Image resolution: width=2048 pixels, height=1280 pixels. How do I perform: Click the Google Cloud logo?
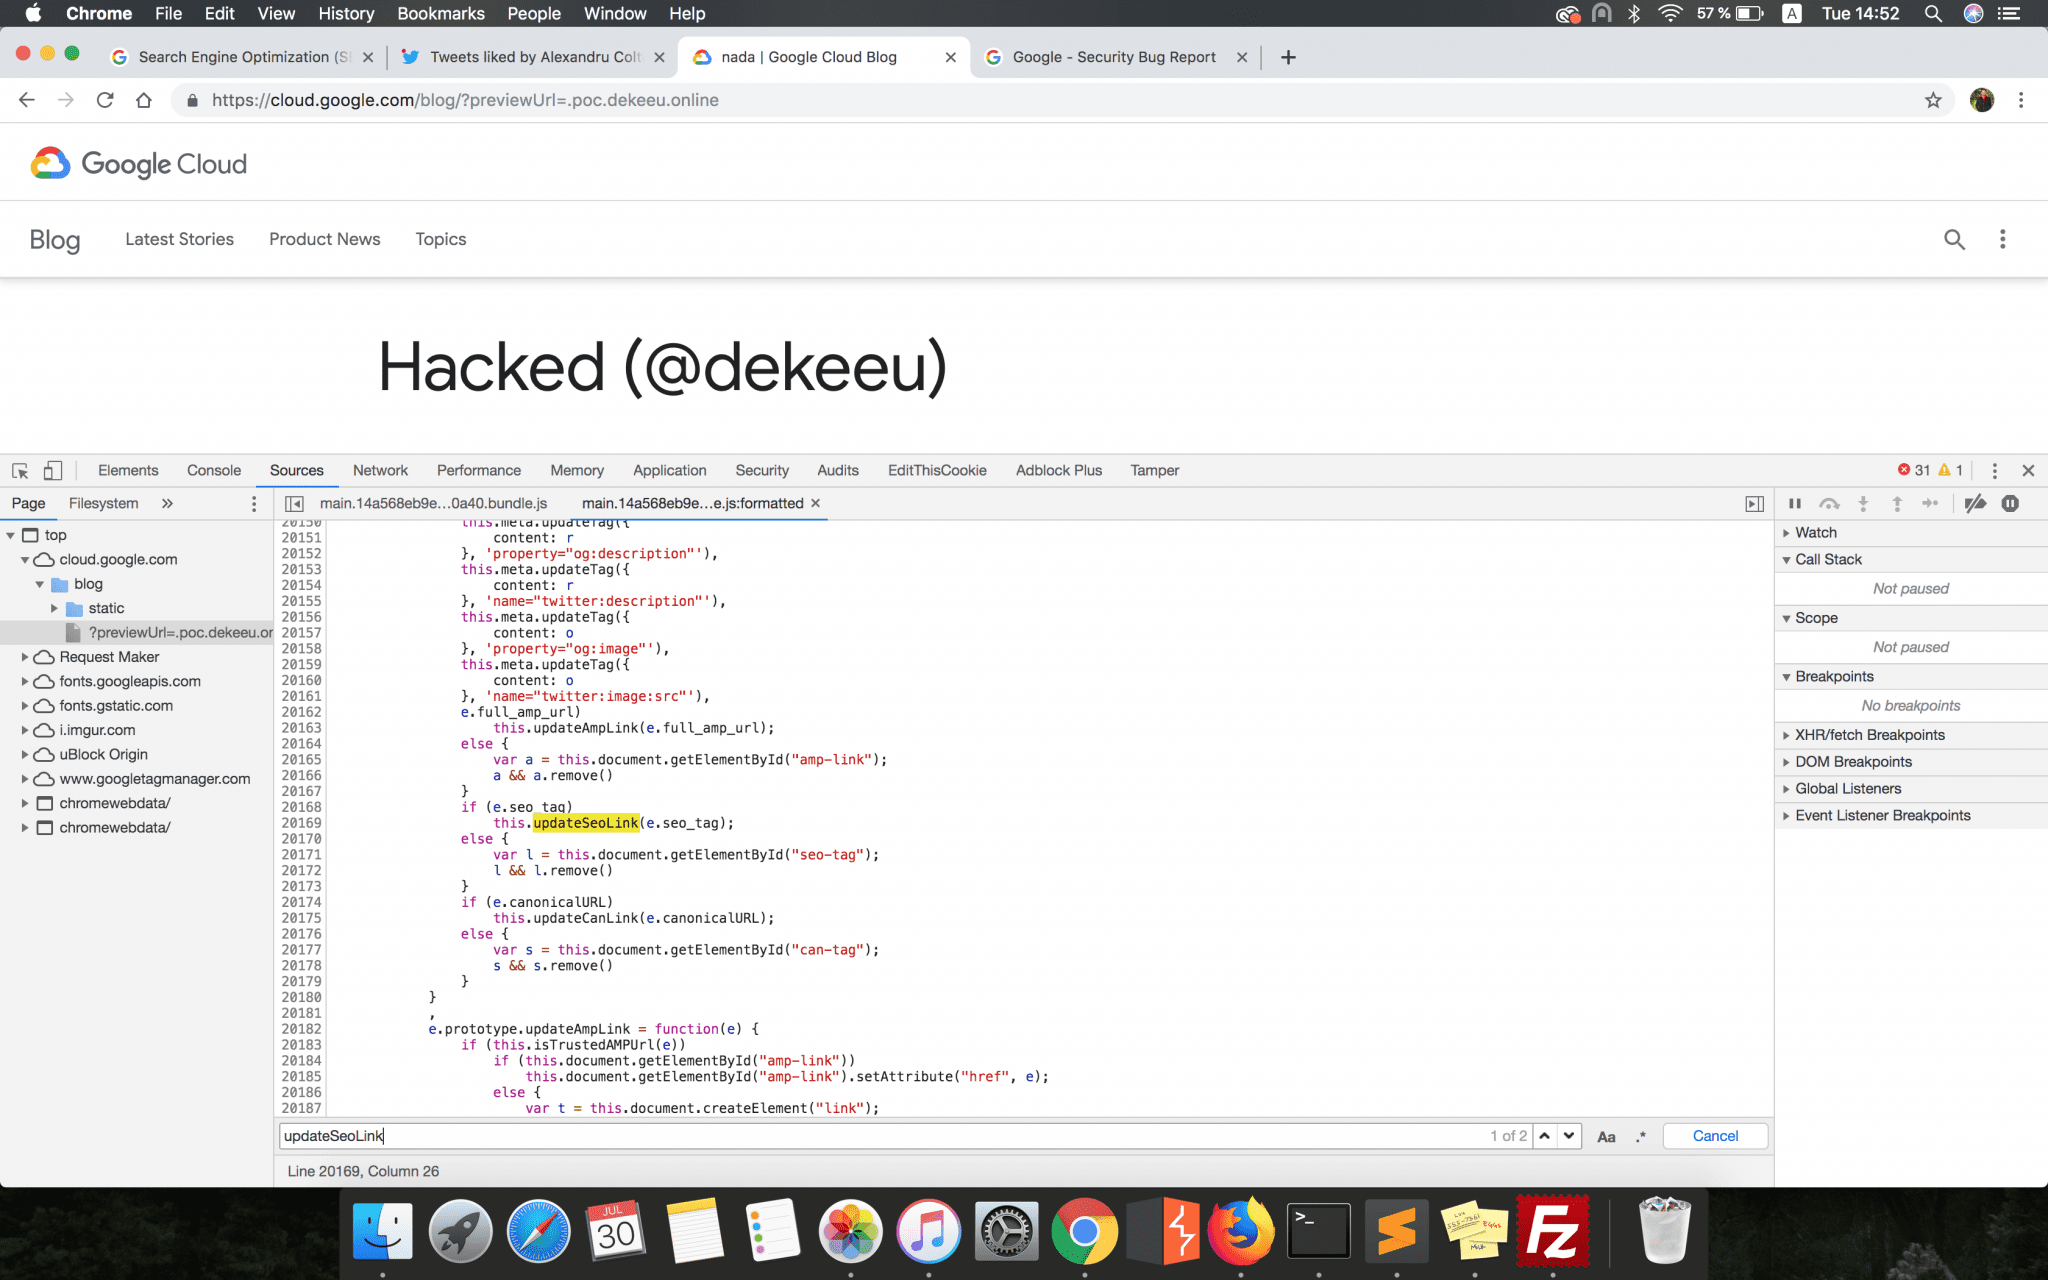(x=138, y=163)
